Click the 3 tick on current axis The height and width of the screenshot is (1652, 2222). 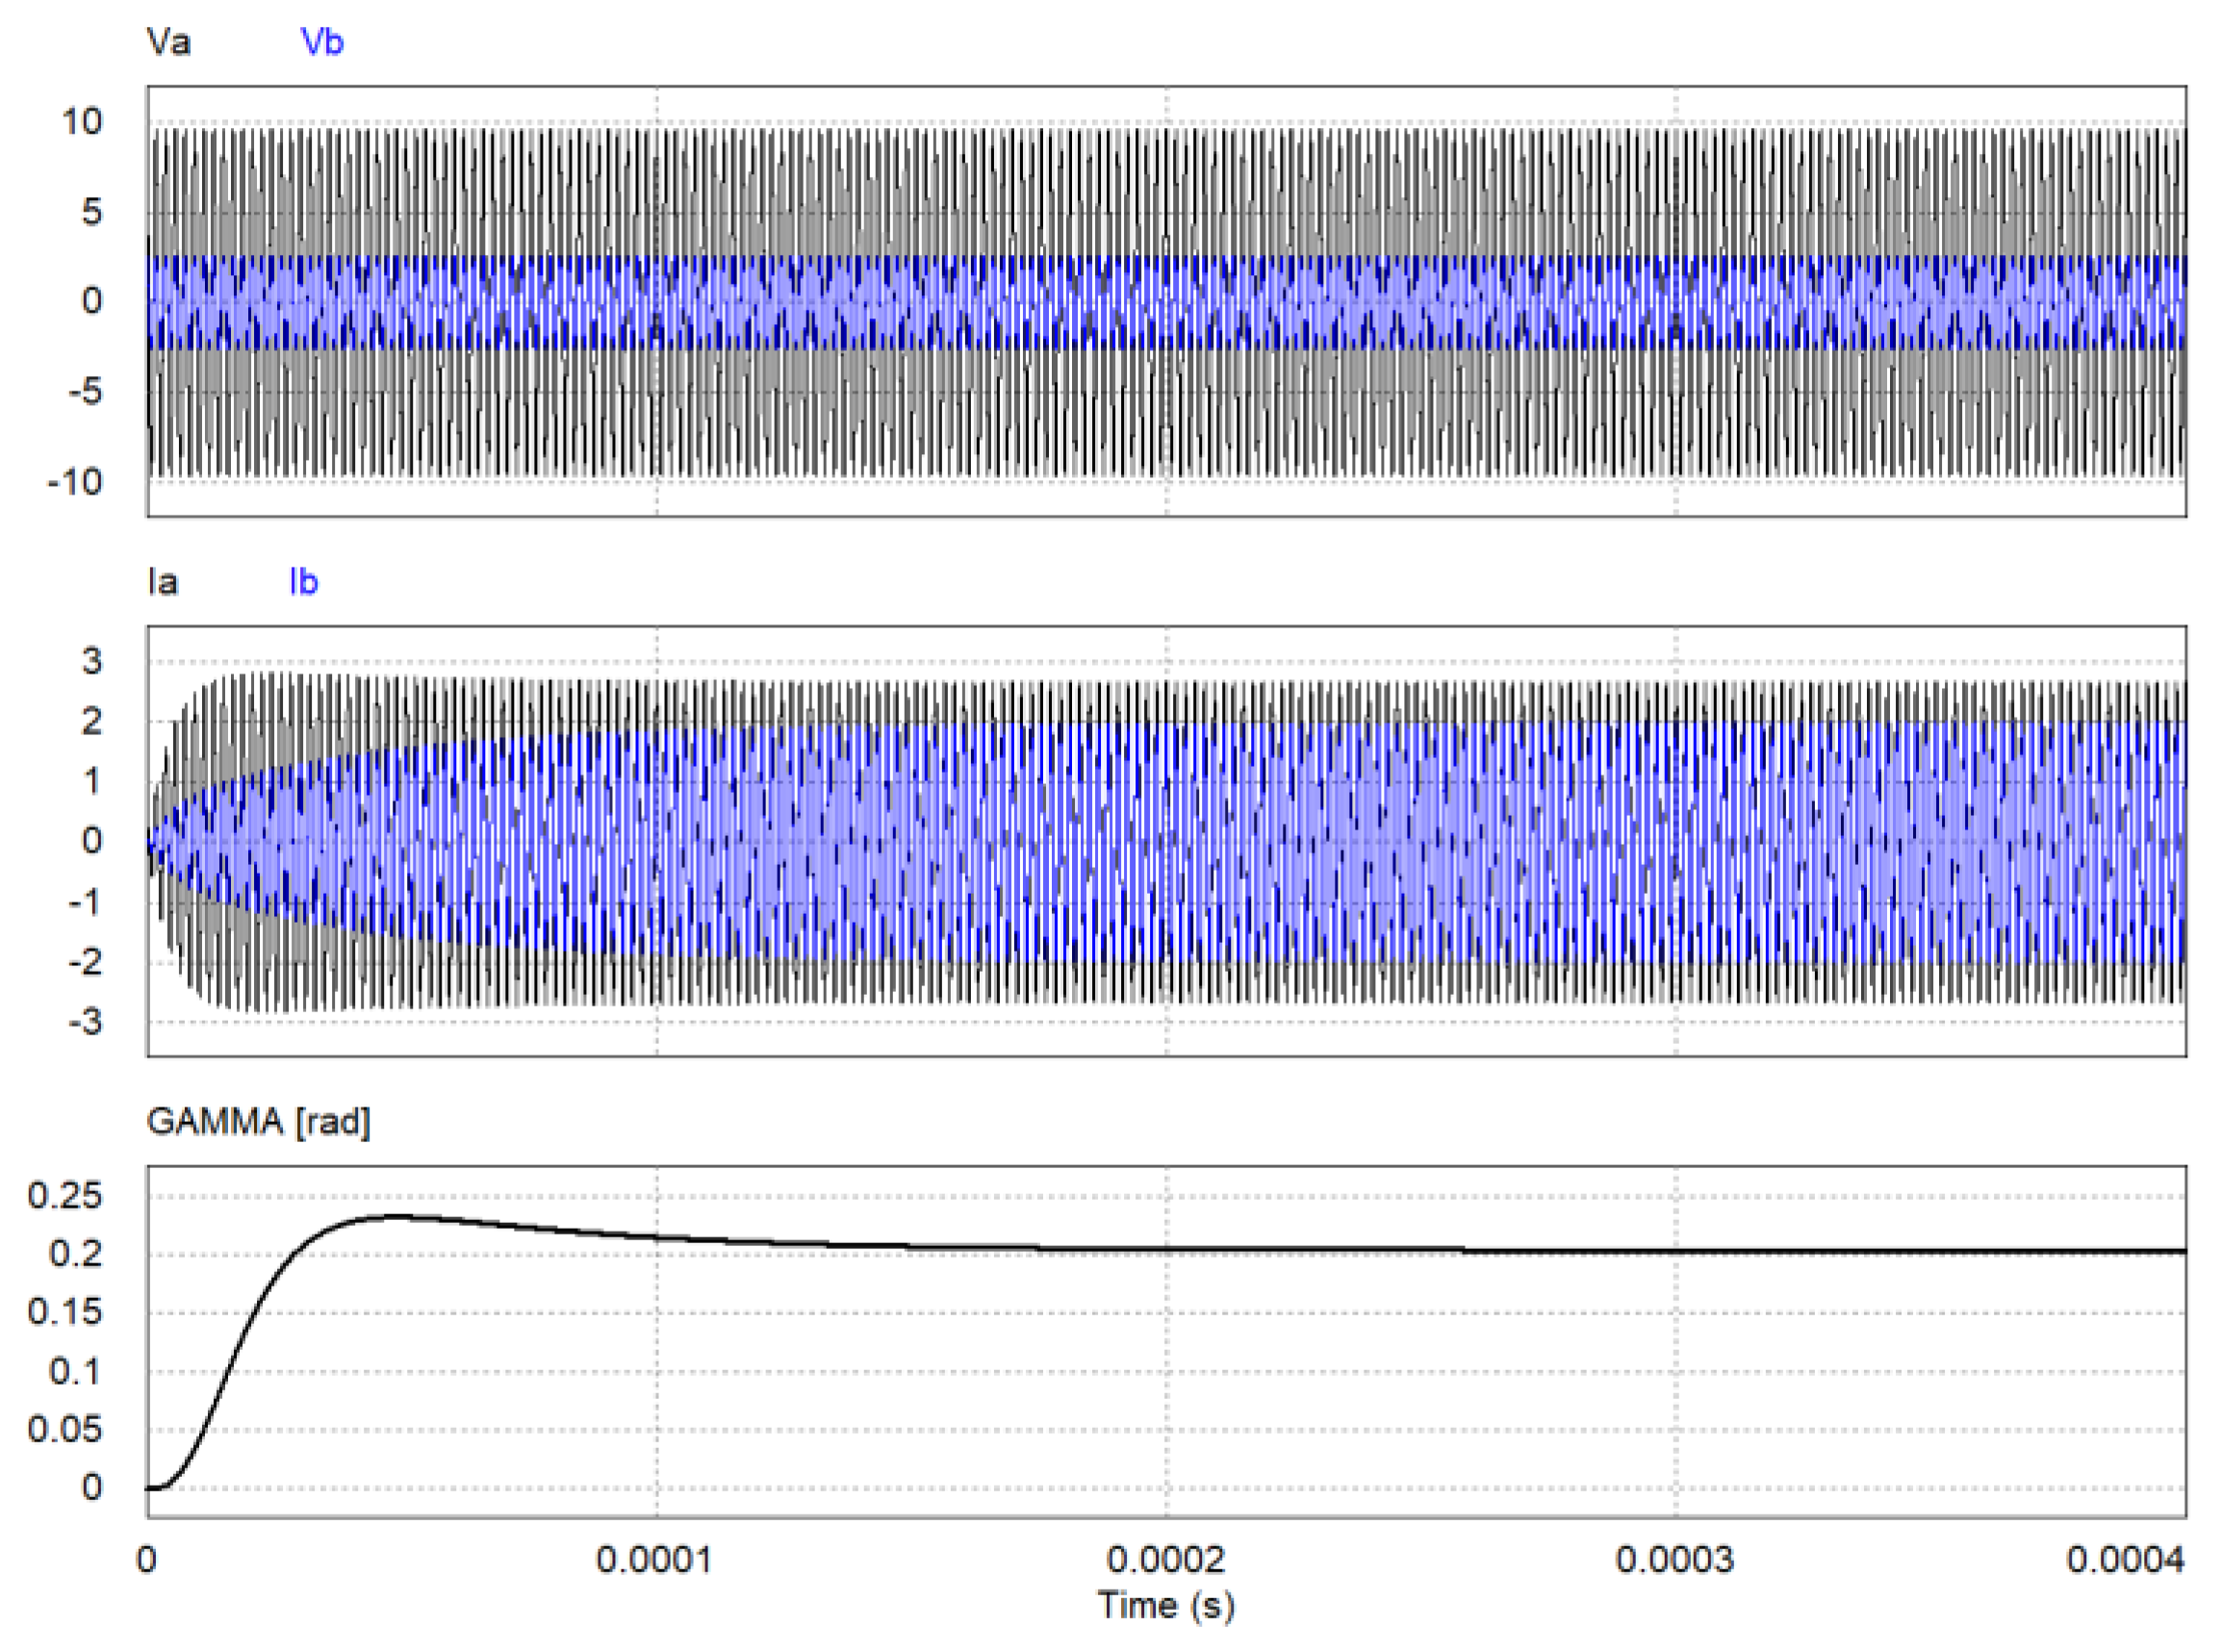92,661
